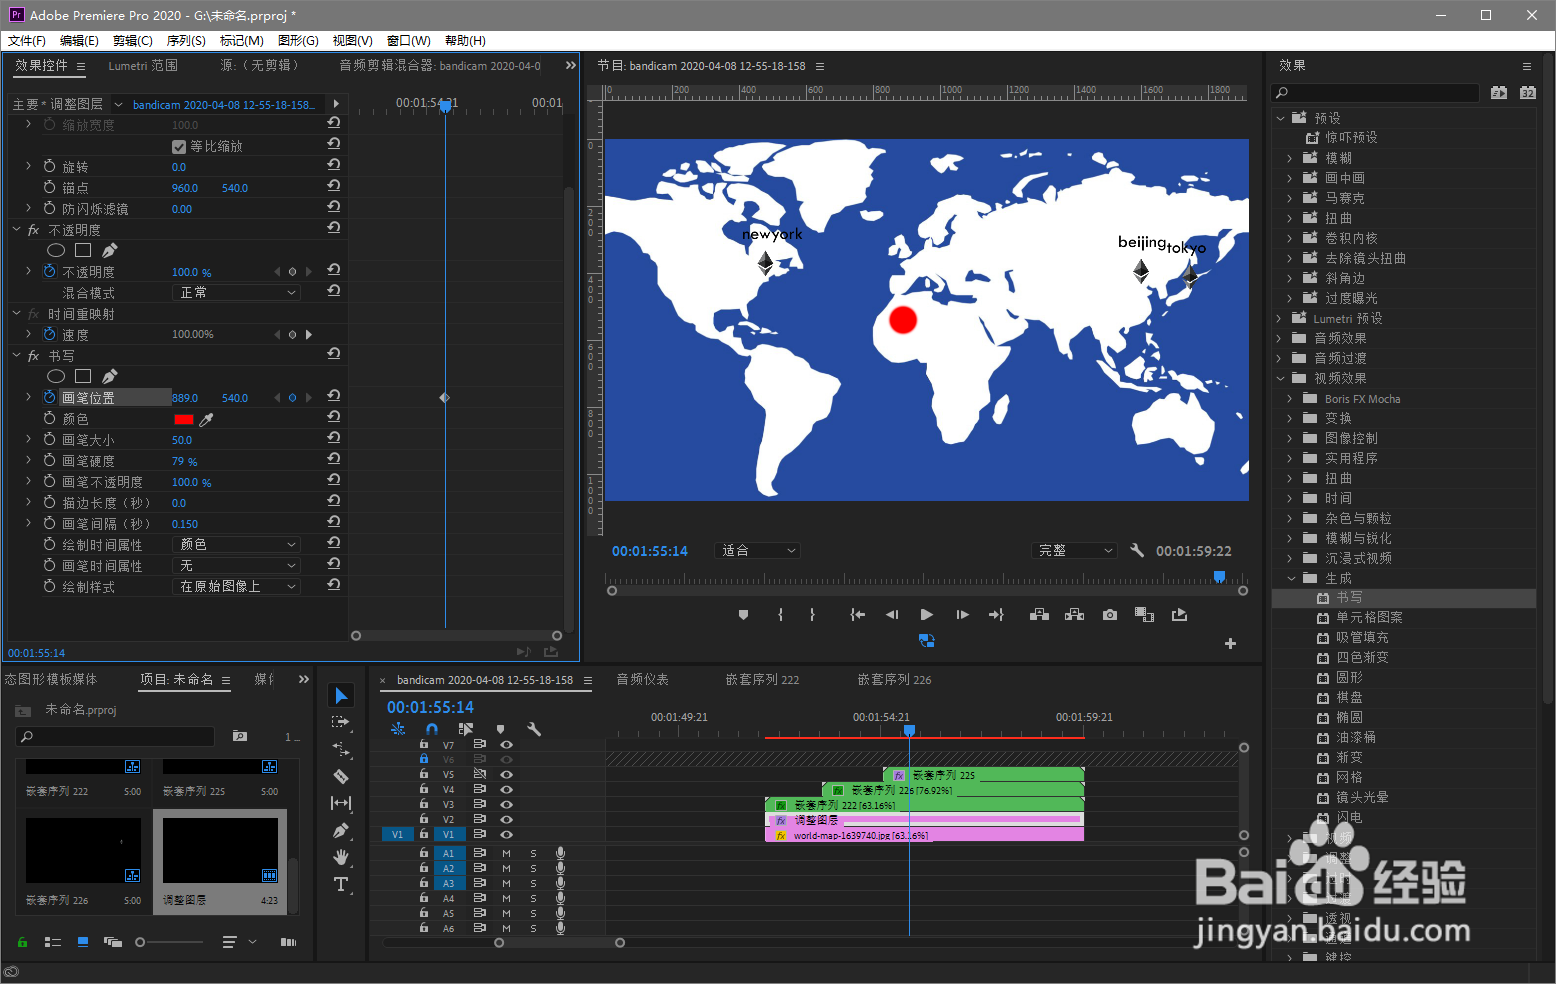Open the button editor plus icon

(1231, 643)
